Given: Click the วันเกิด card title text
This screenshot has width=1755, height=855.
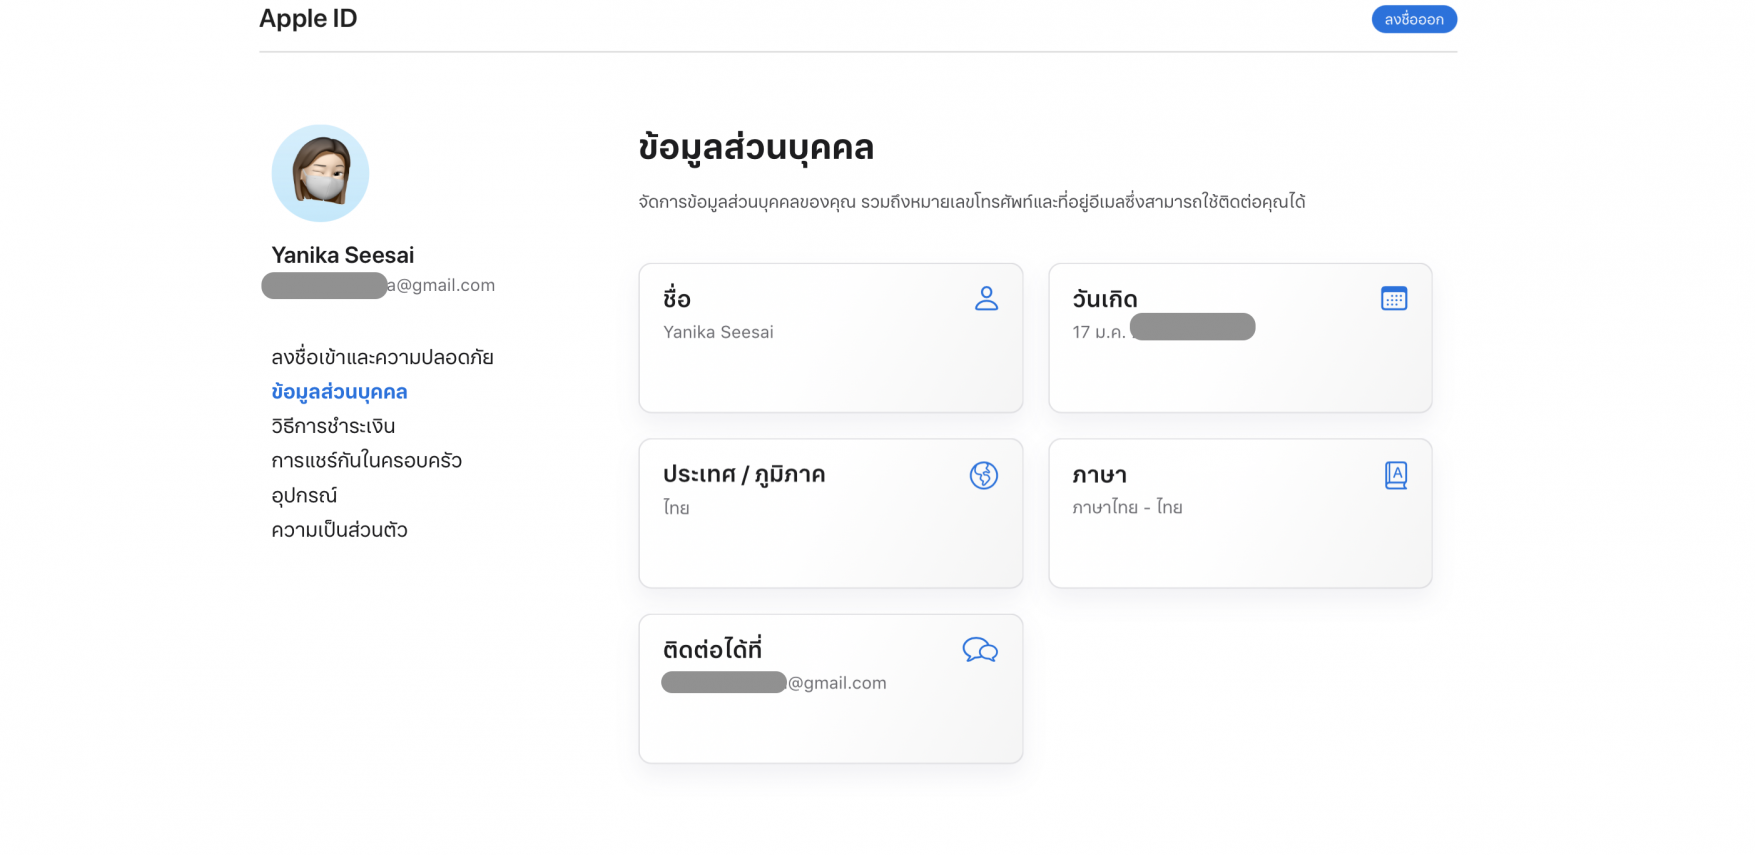Looking at the screenshot, I should click(x=1104, y=299).
